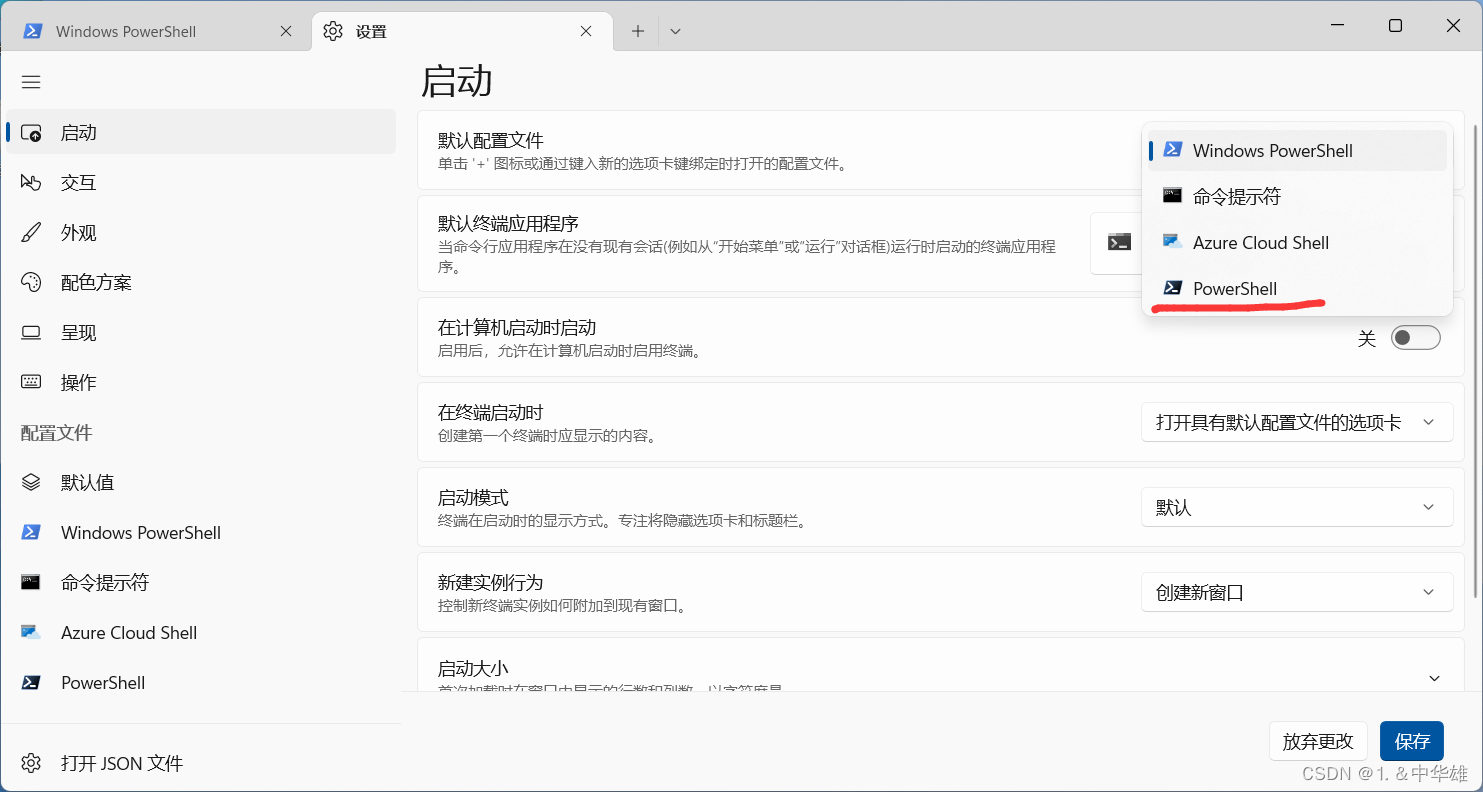
Task: Open the hamburger navigation menu
Action: coord(31,82)
